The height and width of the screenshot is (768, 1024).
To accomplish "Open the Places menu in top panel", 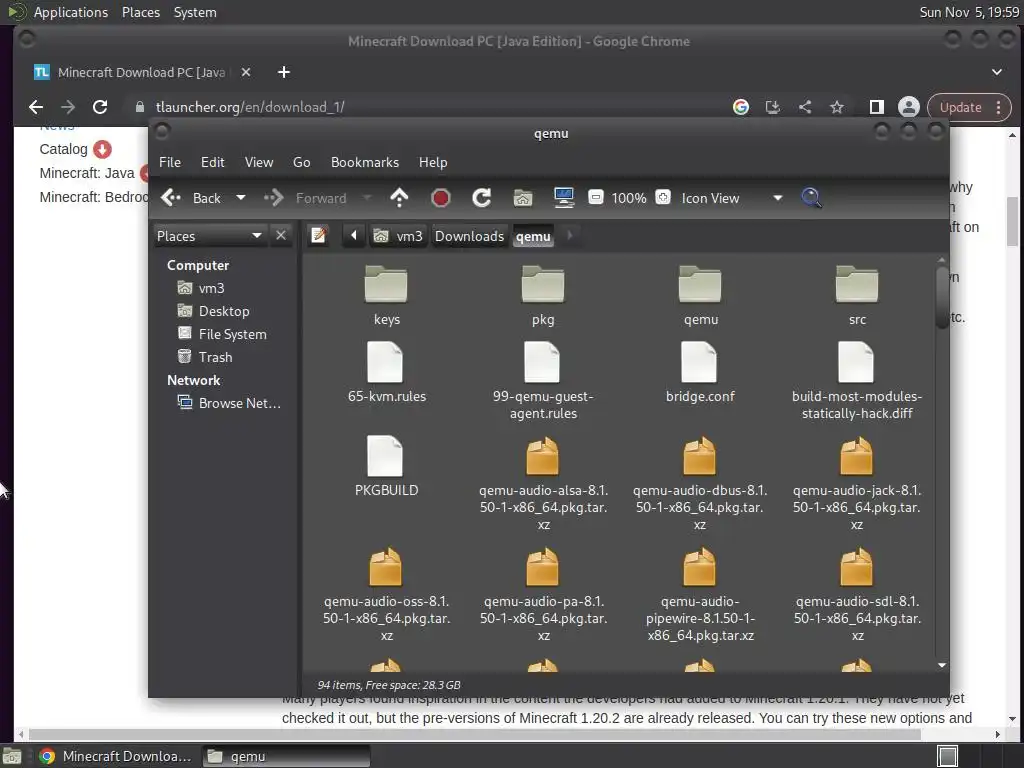I will click(141, 12).
